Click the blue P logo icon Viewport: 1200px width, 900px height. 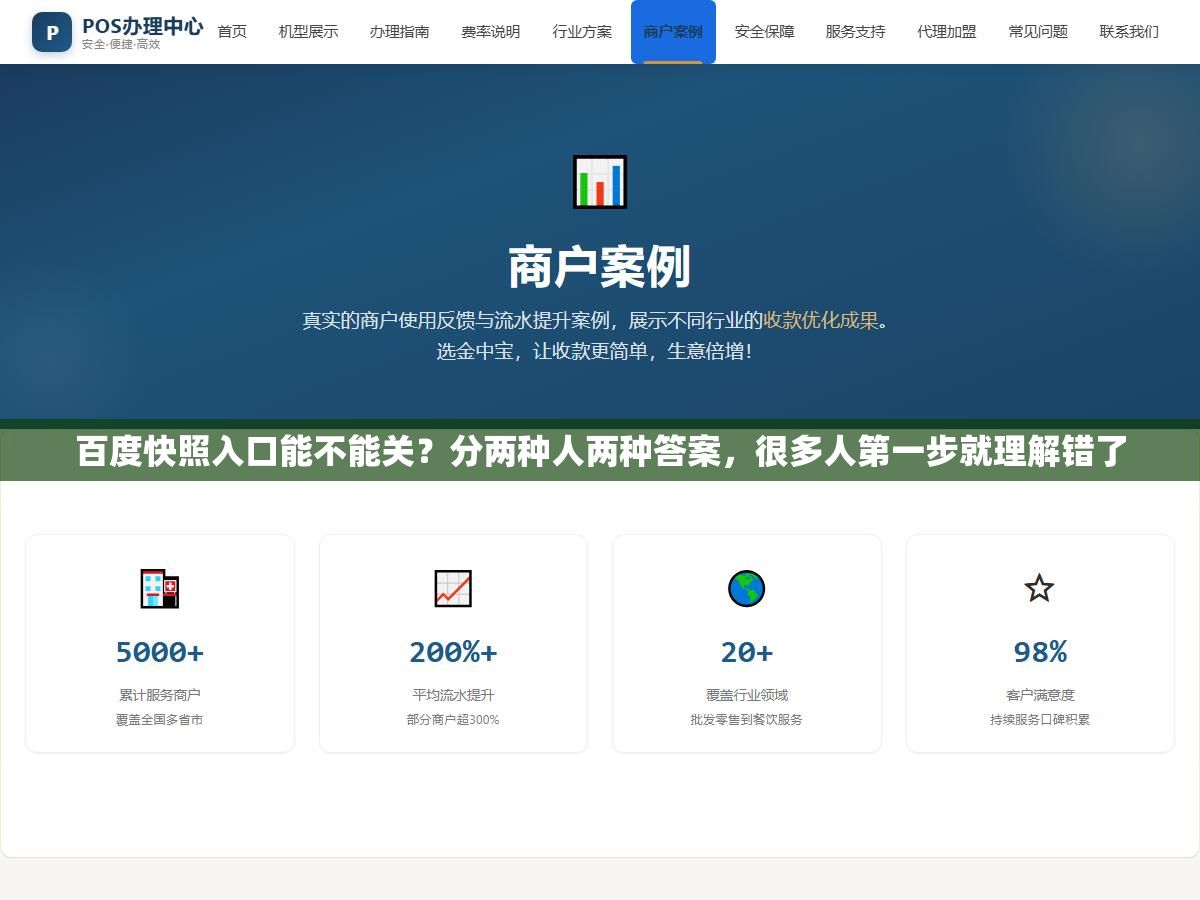(52, 32)
